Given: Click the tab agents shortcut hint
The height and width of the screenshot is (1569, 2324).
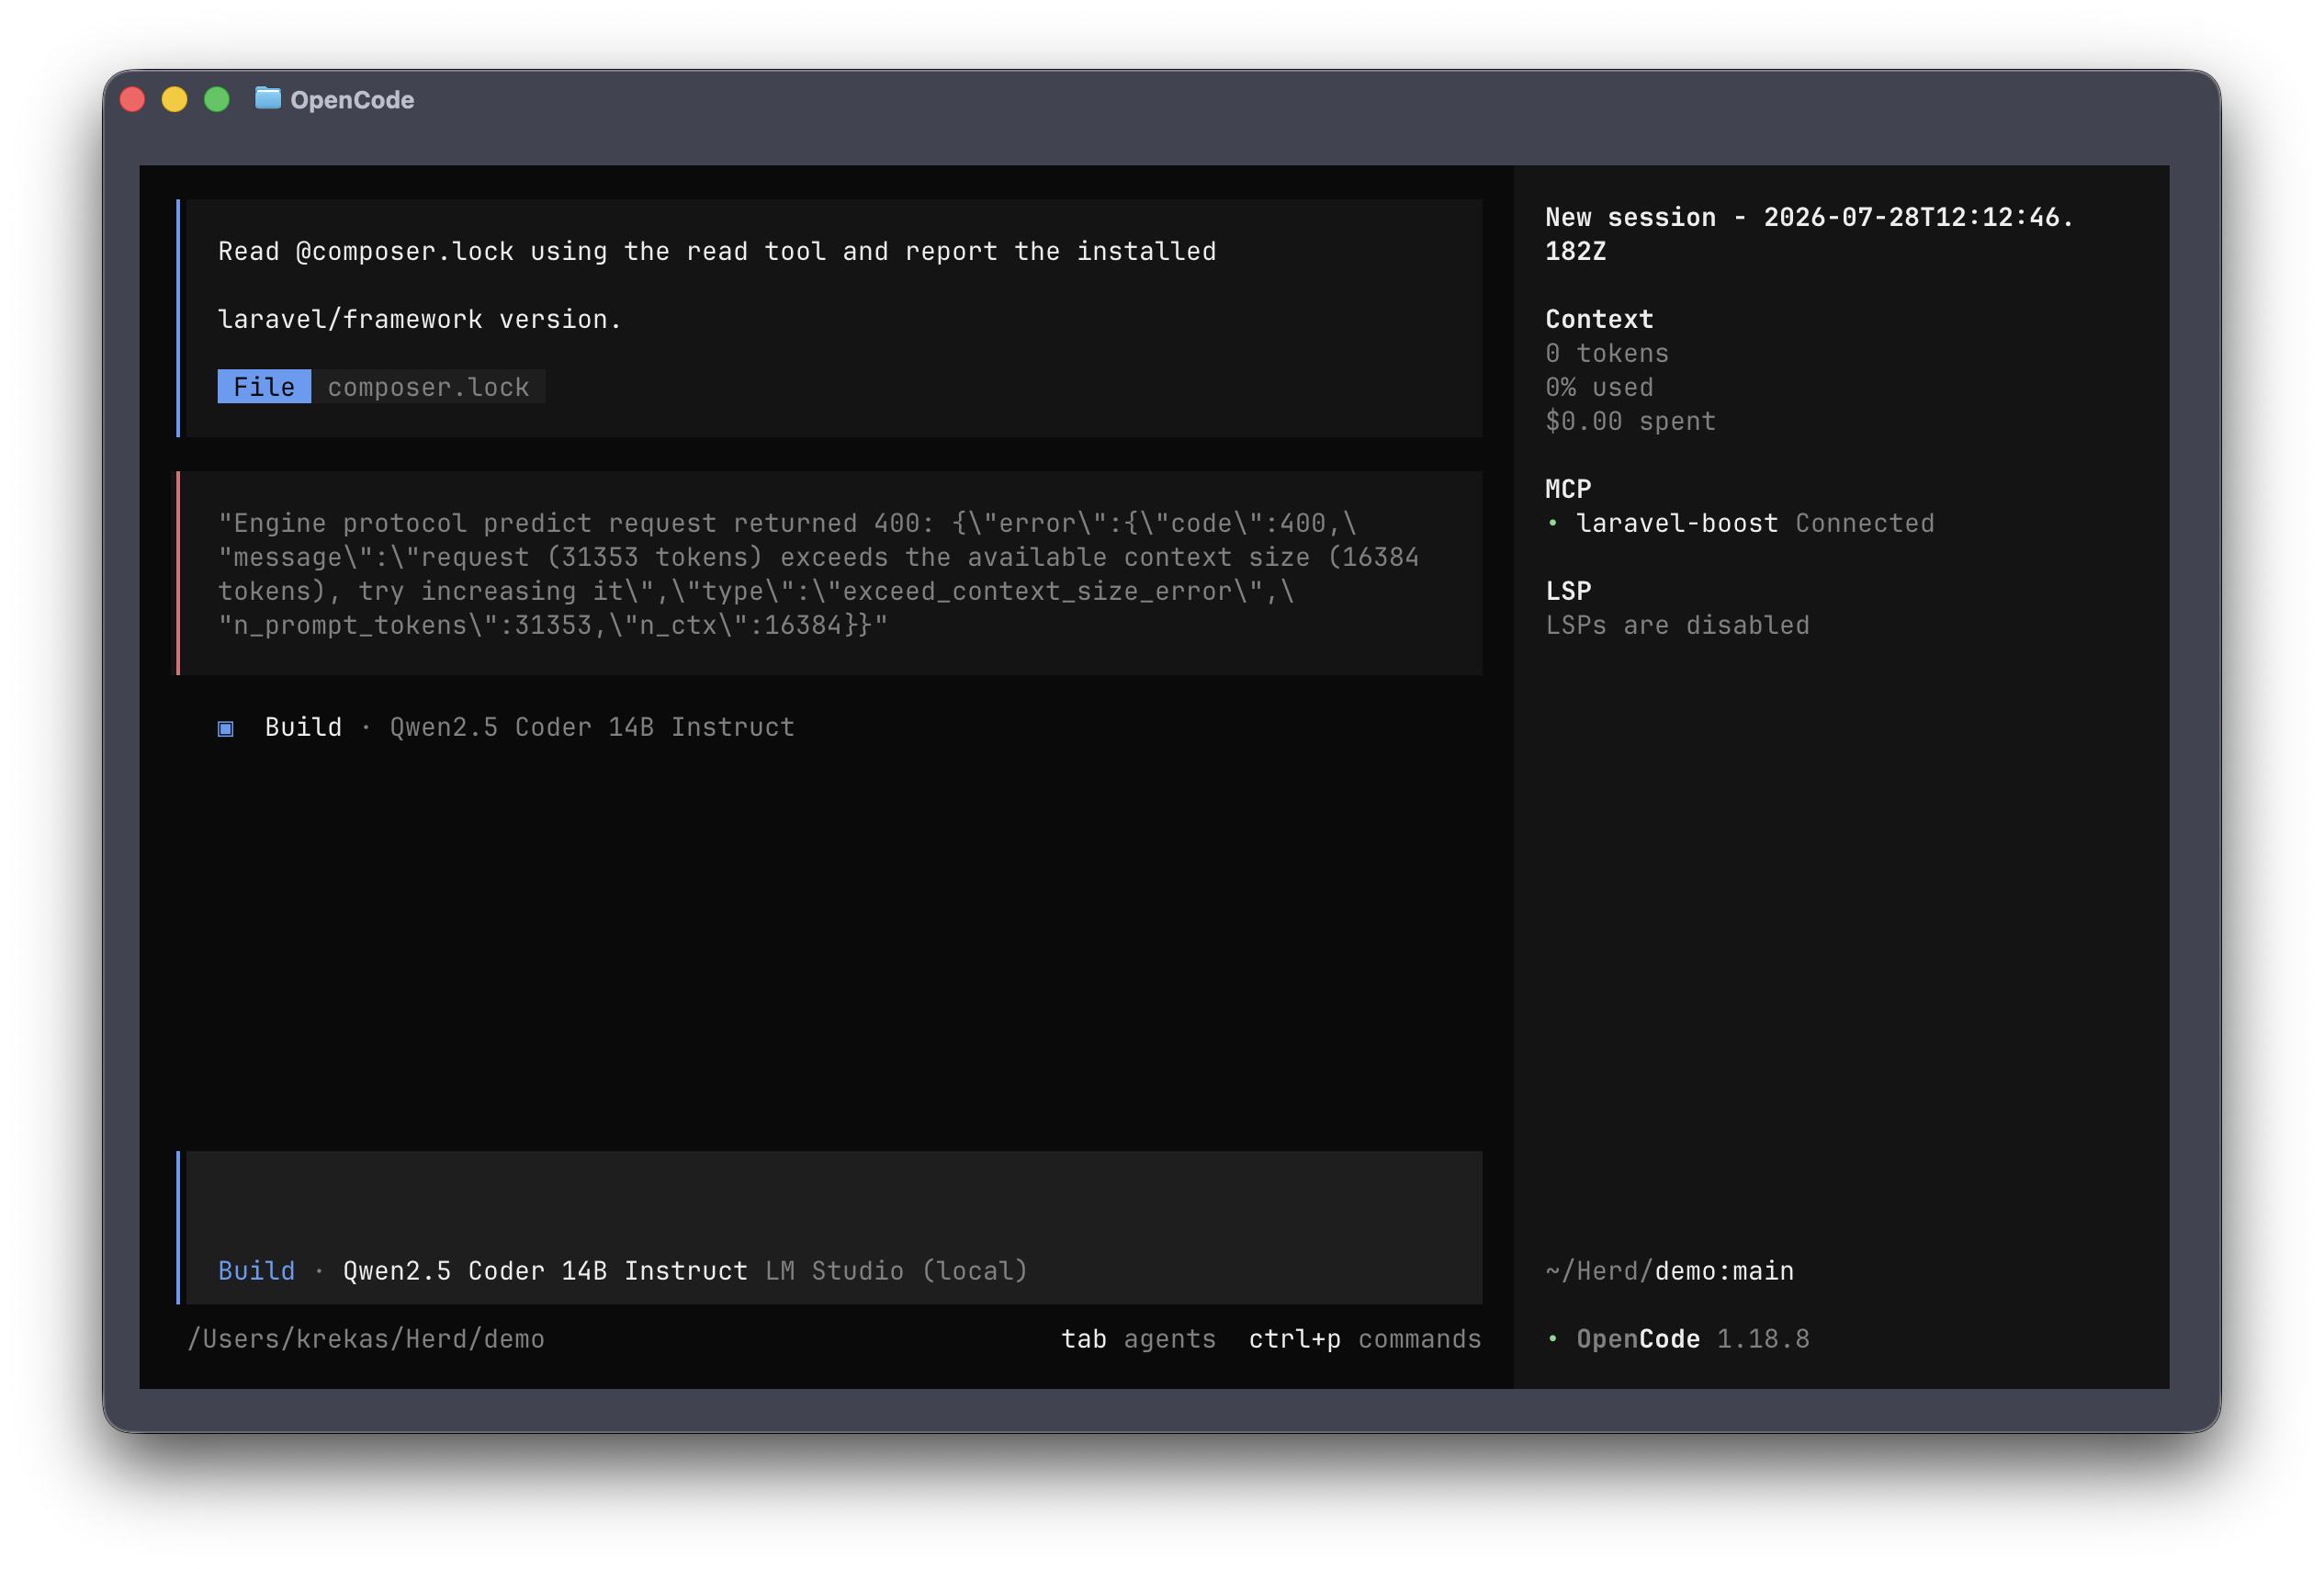Looking at the screenshot, I should click(x=1138, y=1339).
